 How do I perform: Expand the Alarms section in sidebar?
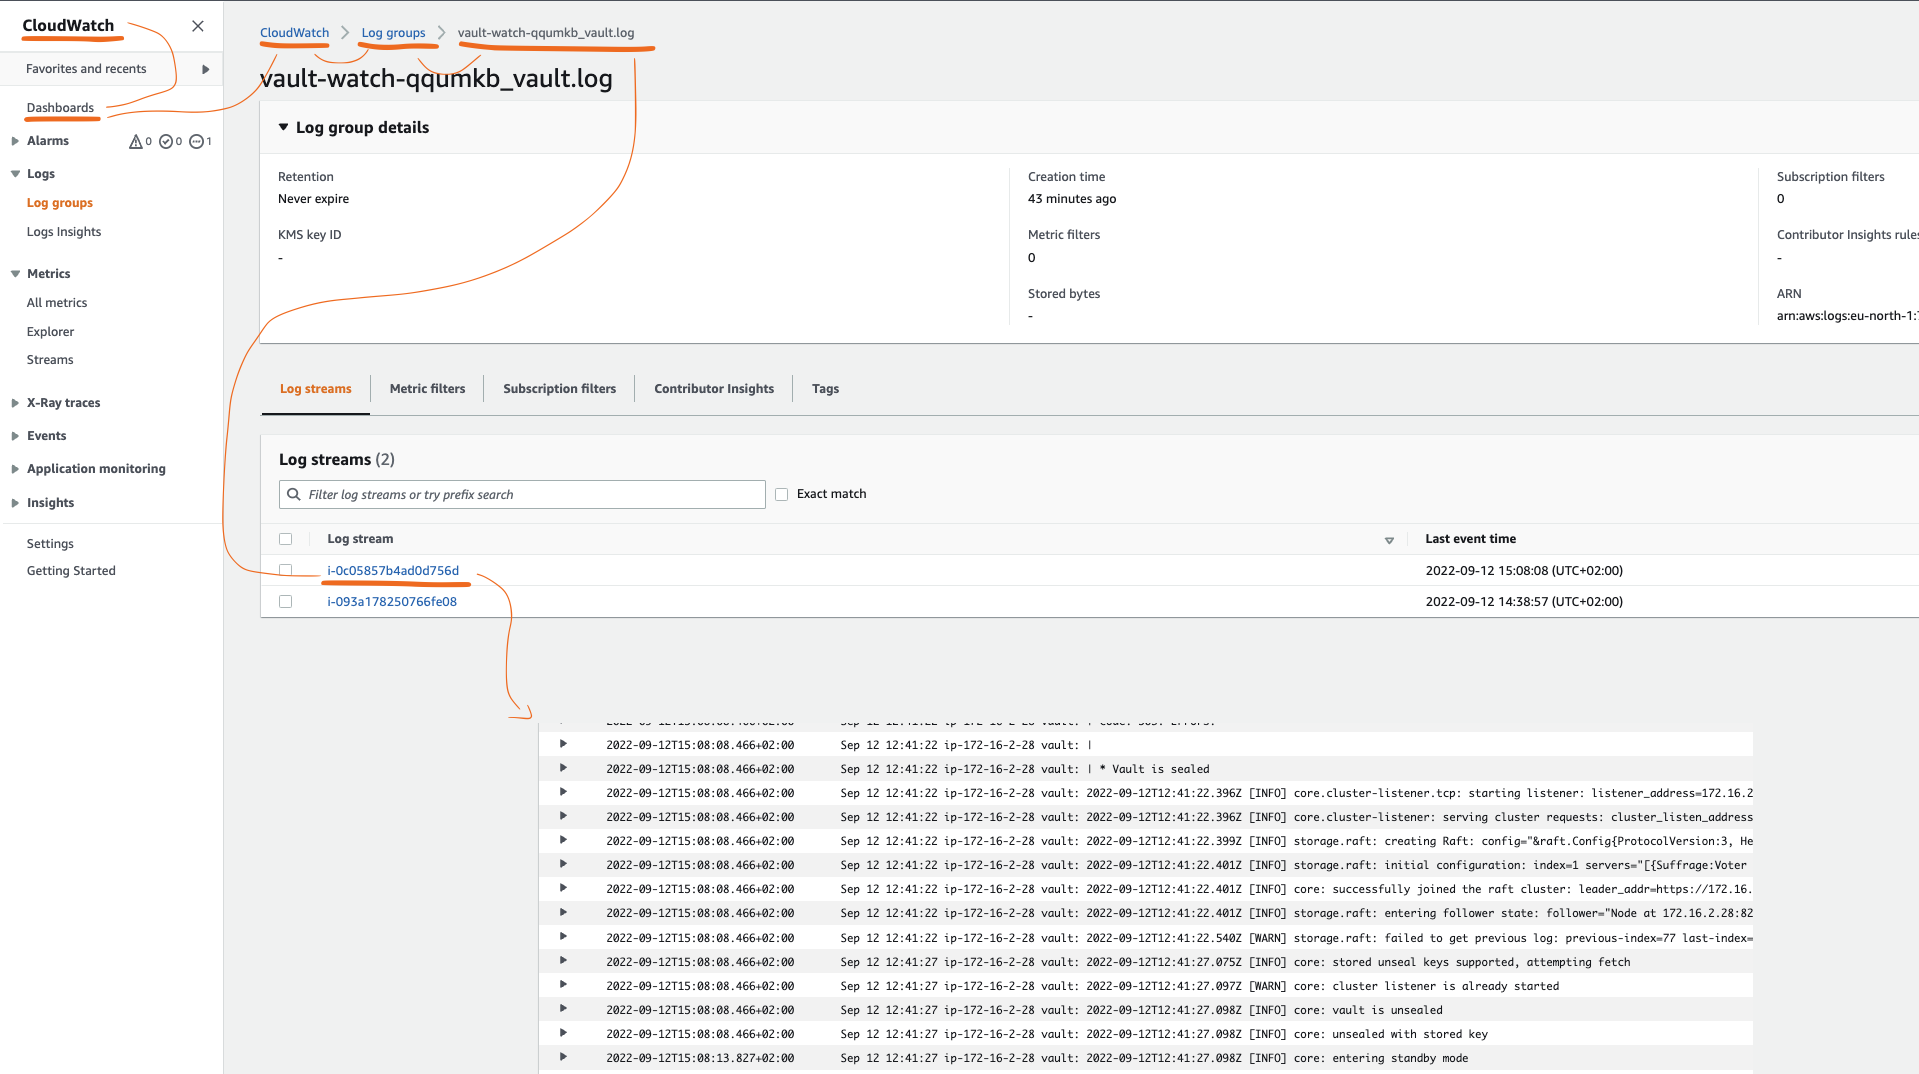(x=15, y=141)
